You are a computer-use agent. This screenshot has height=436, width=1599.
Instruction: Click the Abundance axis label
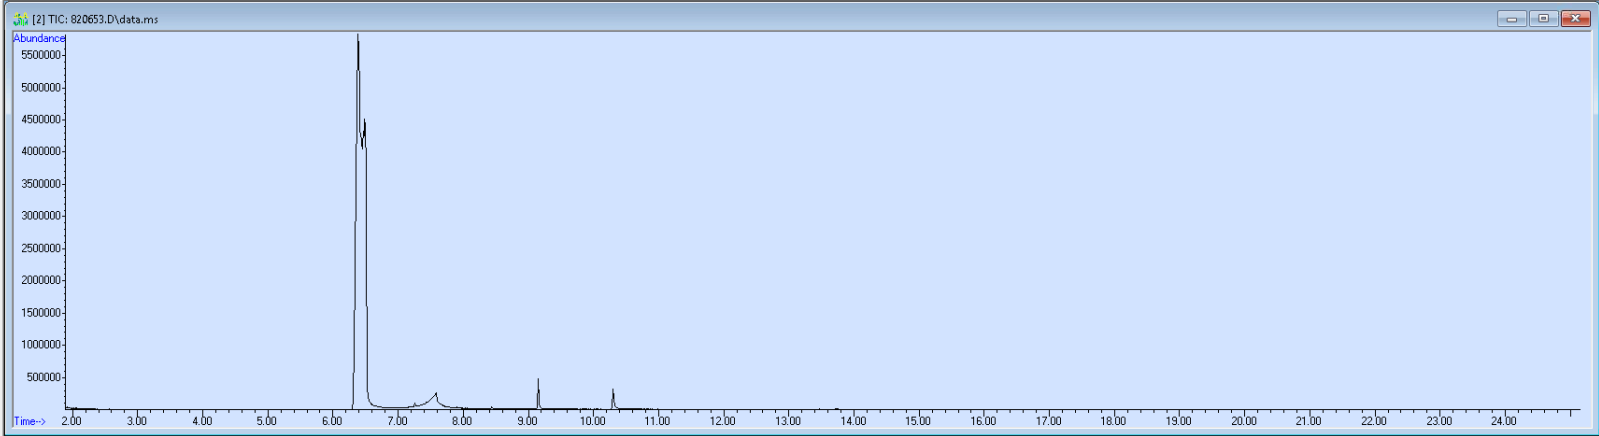coord(39,38)
